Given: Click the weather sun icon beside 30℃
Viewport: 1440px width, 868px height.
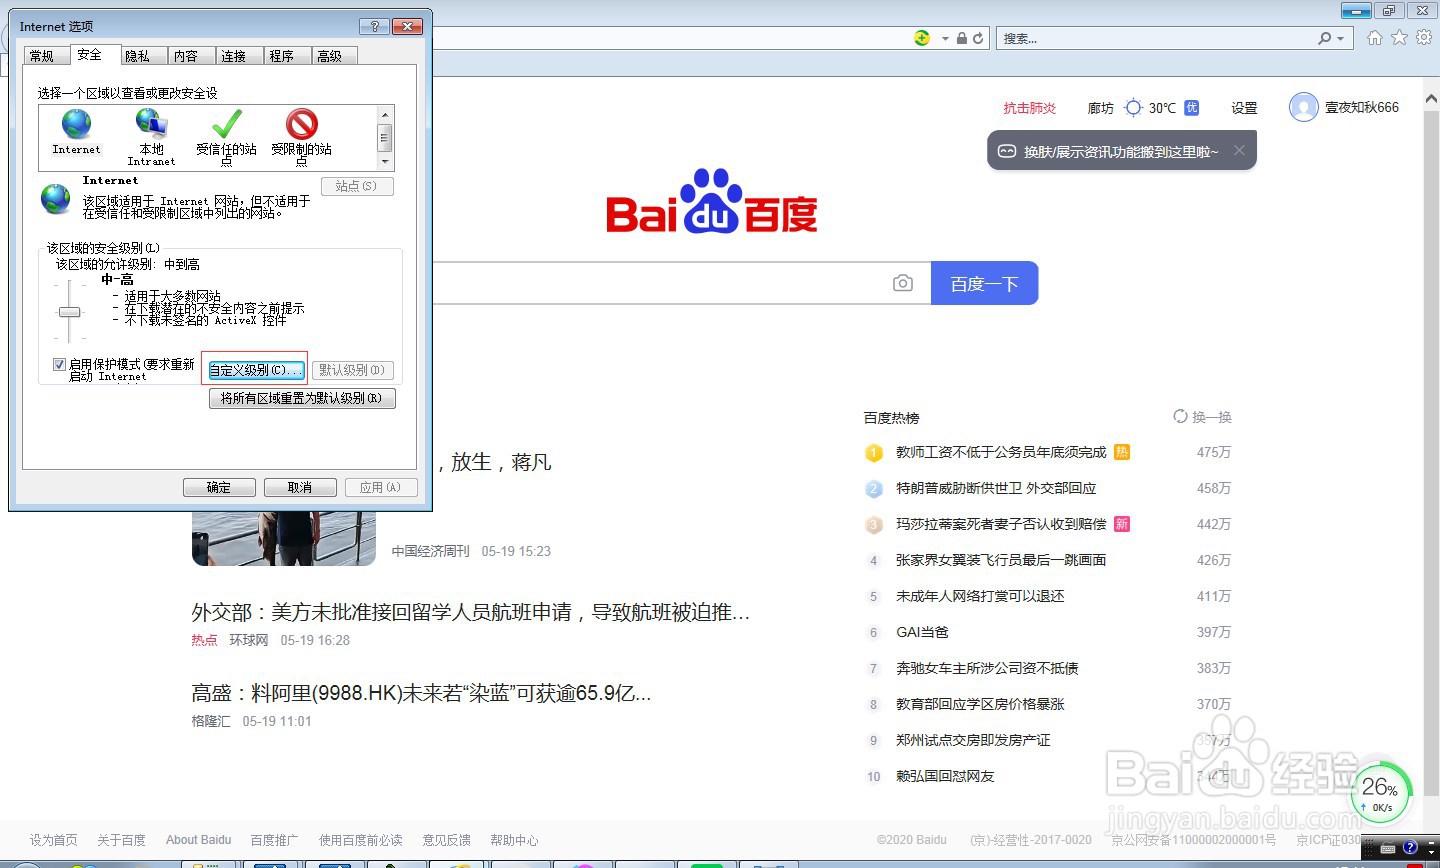Looking at the screenshot, I should pyautogui.click(x=1133, y=107).
